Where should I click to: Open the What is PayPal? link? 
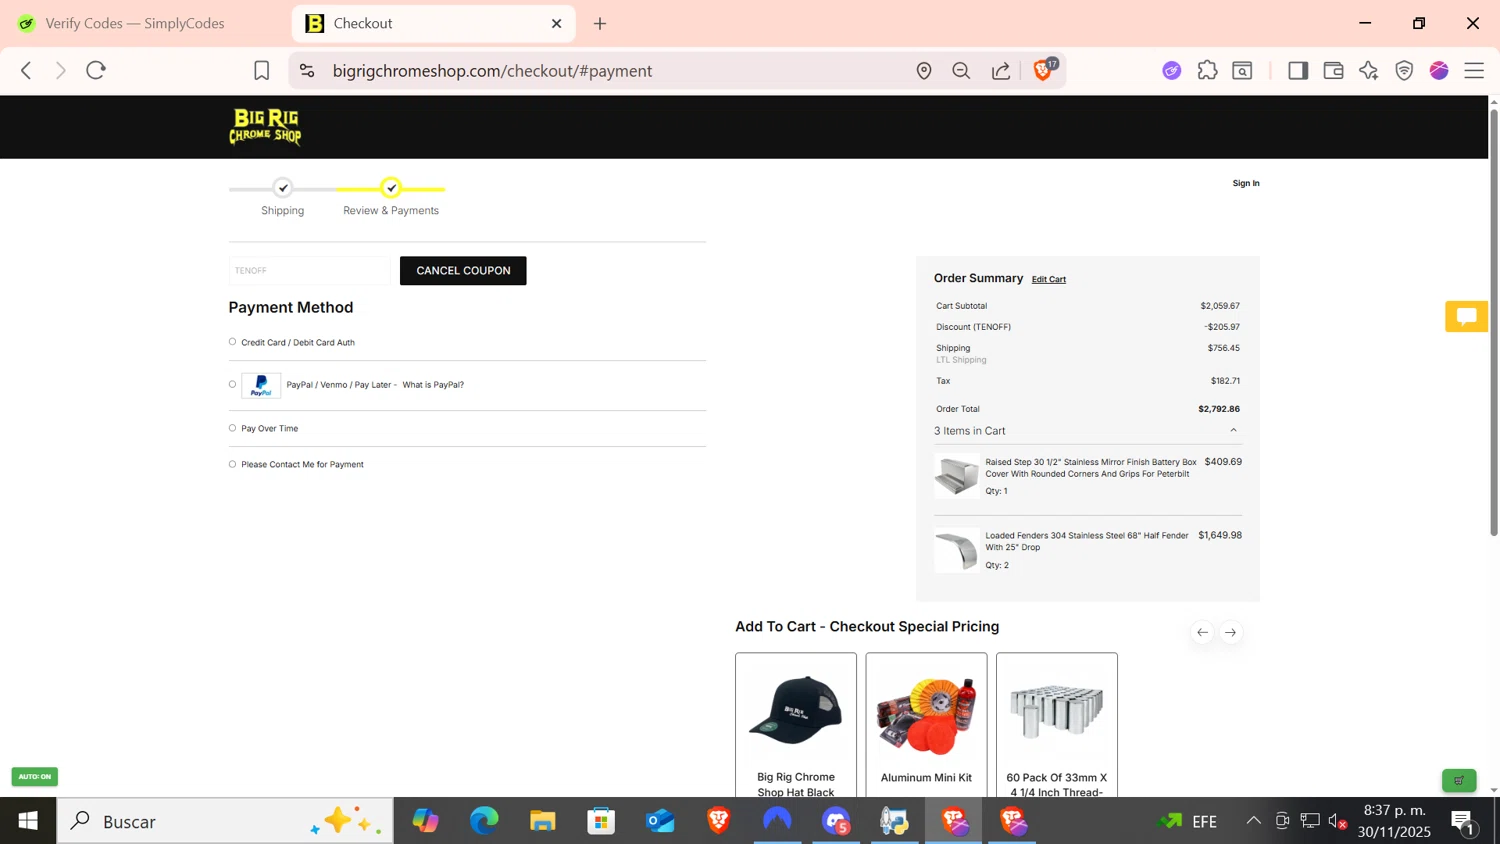(433, 385)
